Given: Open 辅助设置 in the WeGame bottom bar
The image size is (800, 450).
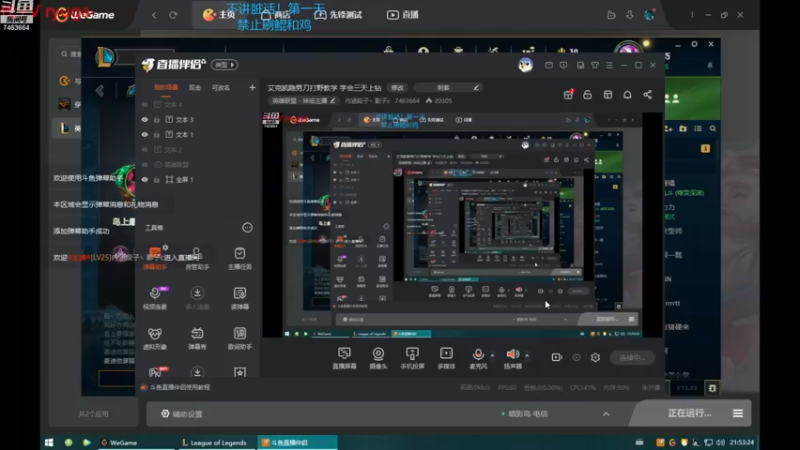Looking at the screenshot, I should pos(182,414).
